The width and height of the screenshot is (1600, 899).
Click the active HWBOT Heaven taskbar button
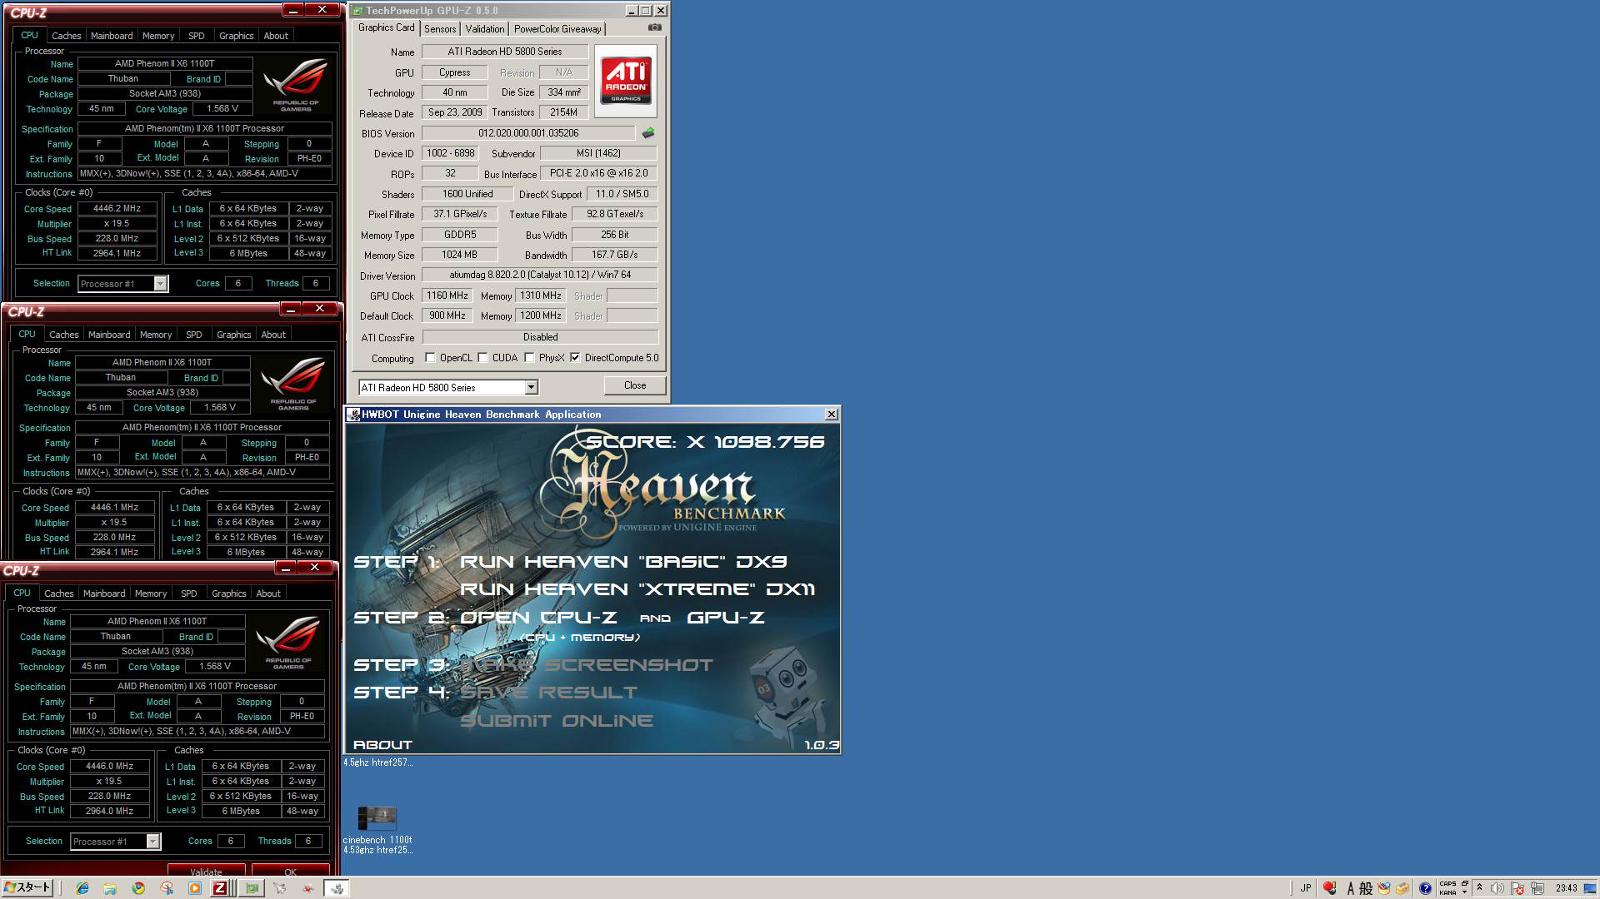click(336, 888)
